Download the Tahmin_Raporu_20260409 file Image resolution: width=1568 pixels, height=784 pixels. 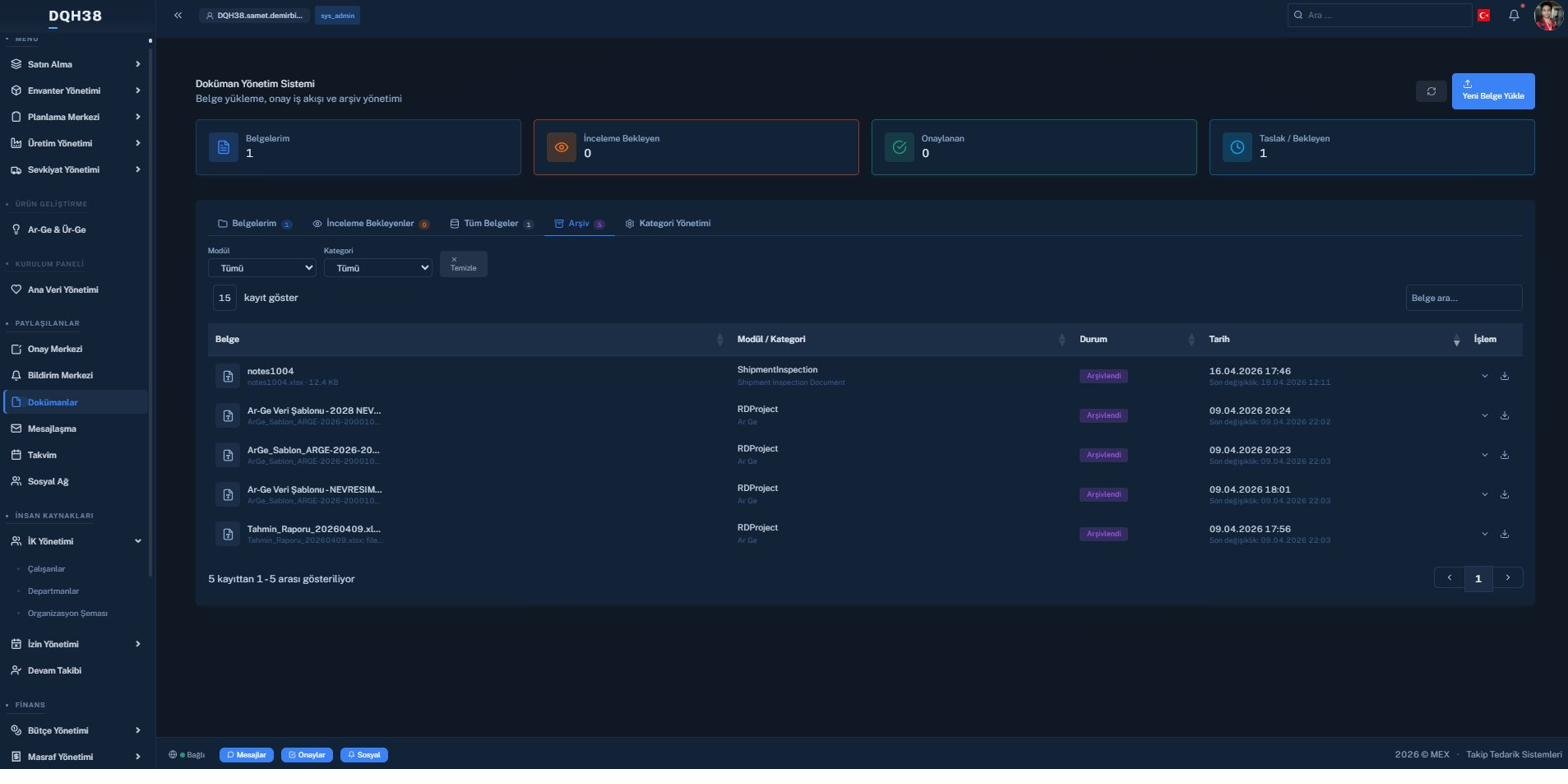click(1504, 534)
